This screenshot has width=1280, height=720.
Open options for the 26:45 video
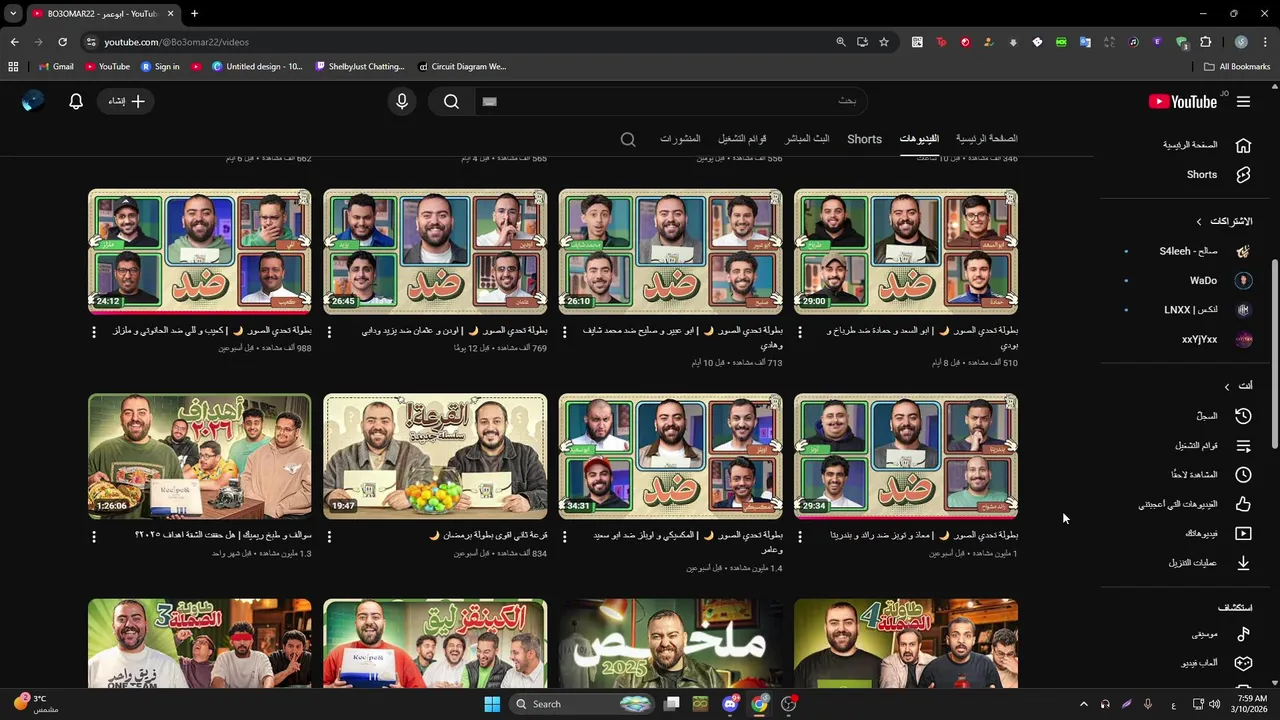[x=329, y=331]
